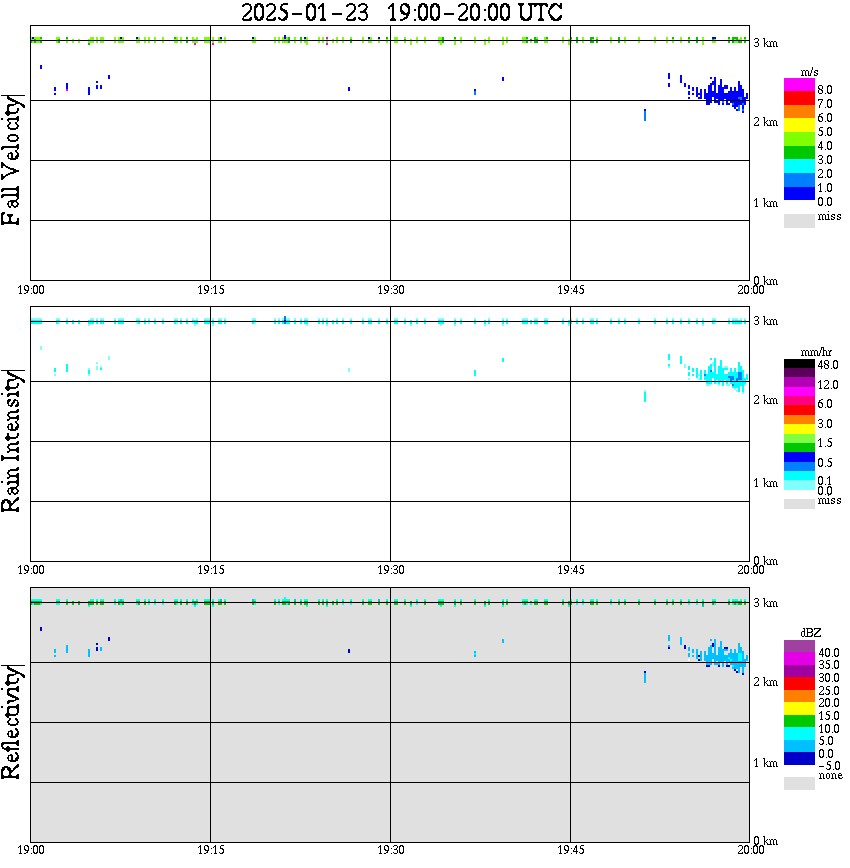This screenshot has height=868, width=850.
Task: Select the dark blue swatch in m/s legend
Action: point(799,194)
